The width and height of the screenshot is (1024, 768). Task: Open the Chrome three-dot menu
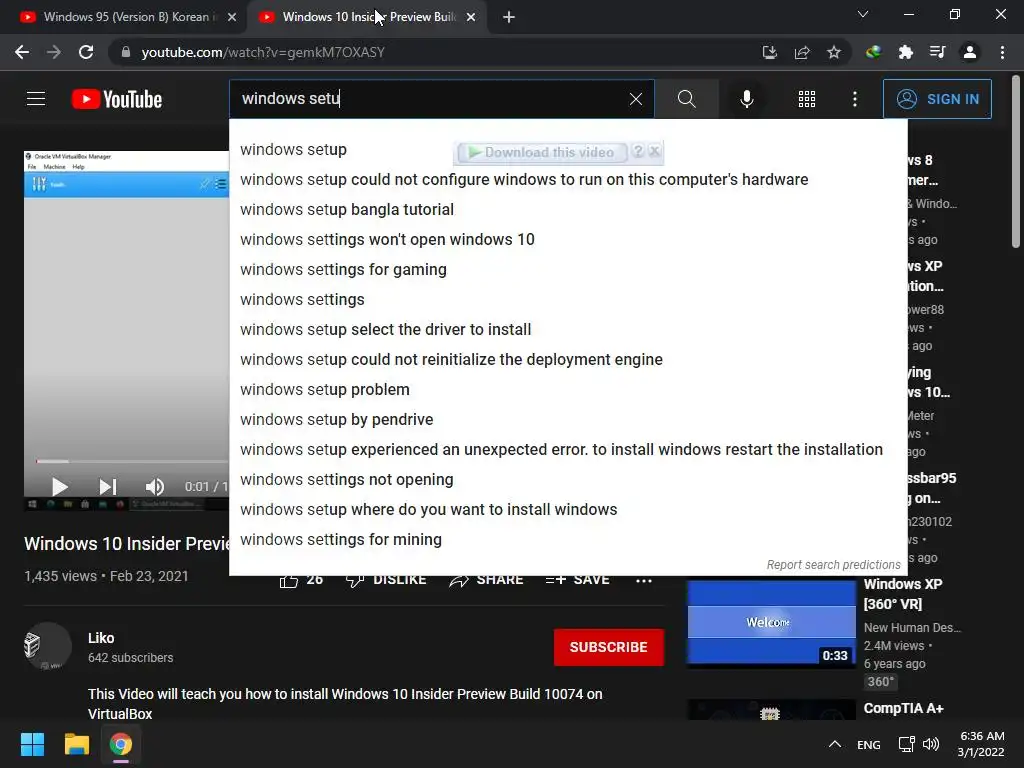point(1002,52)
